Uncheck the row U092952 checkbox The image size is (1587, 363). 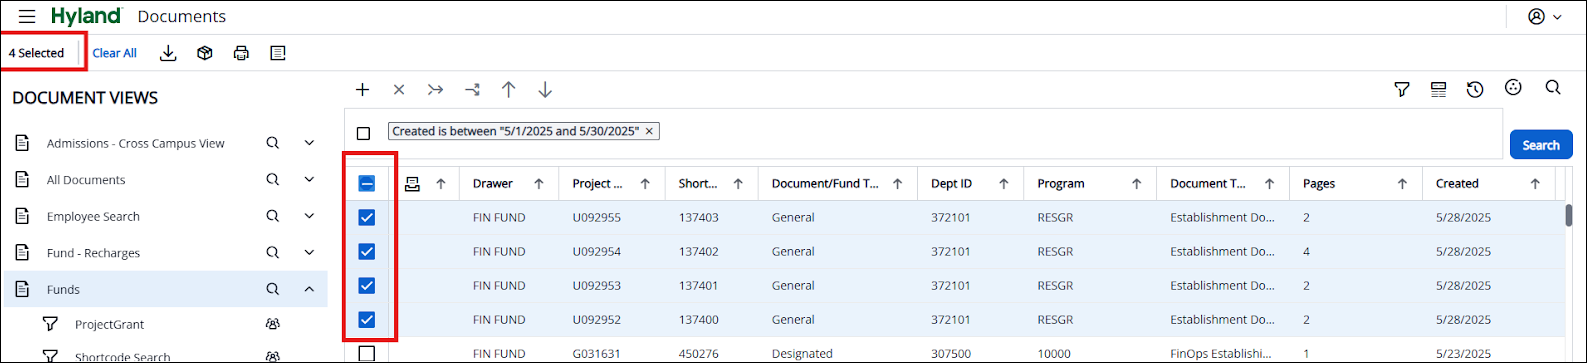coord(366,320)
